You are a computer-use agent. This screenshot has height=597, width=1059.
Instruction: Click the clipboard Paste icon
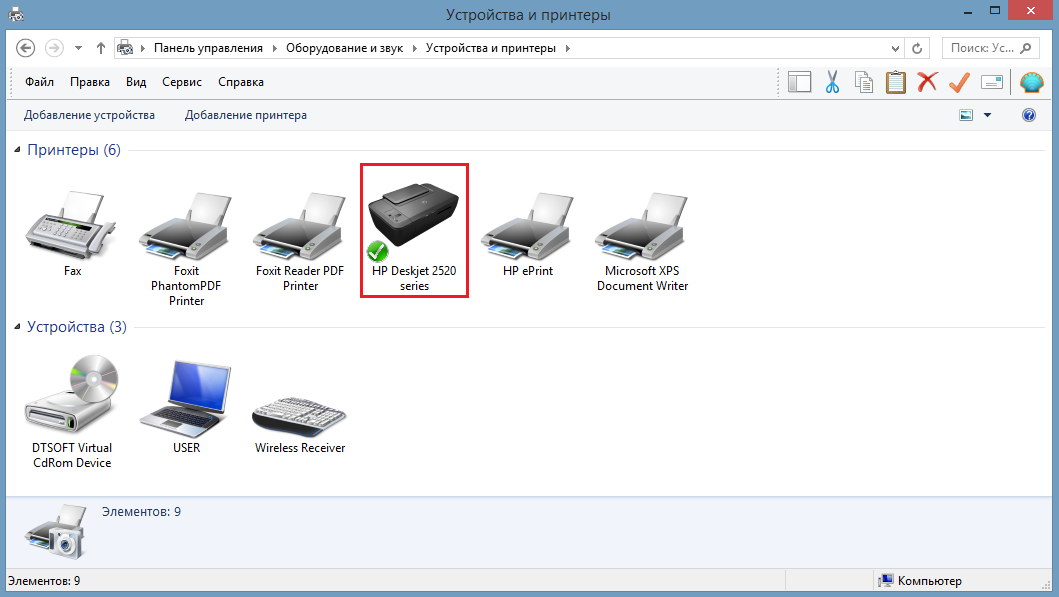coord(895,82)
